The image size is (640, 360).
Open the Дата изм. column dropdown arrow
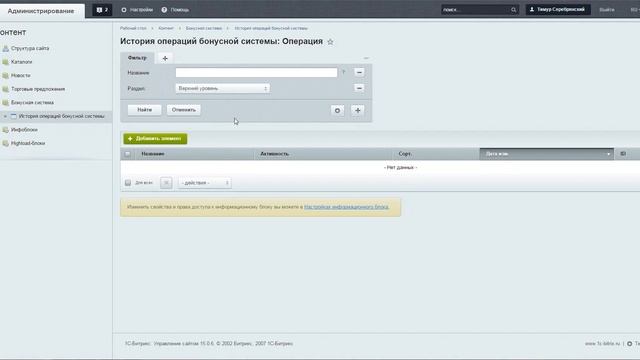point(609,154)
